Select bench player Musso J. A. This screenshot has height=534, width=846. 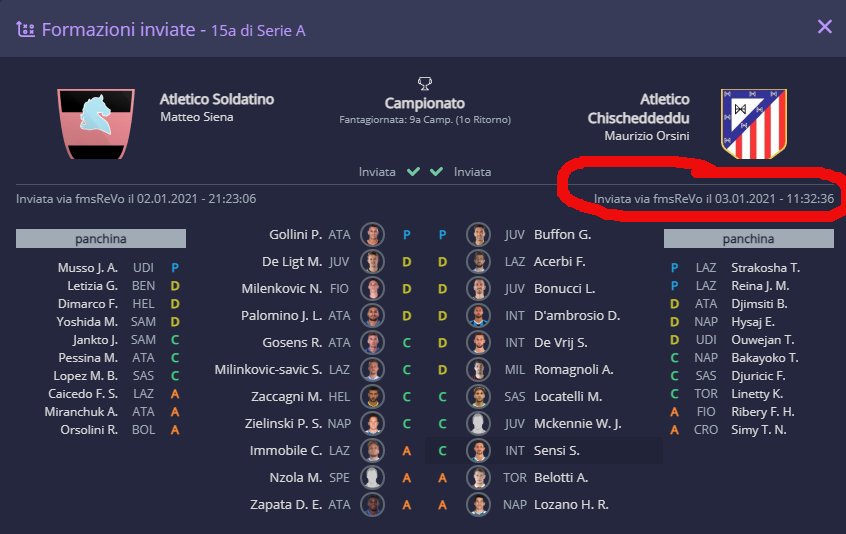(x=88, y=268)
